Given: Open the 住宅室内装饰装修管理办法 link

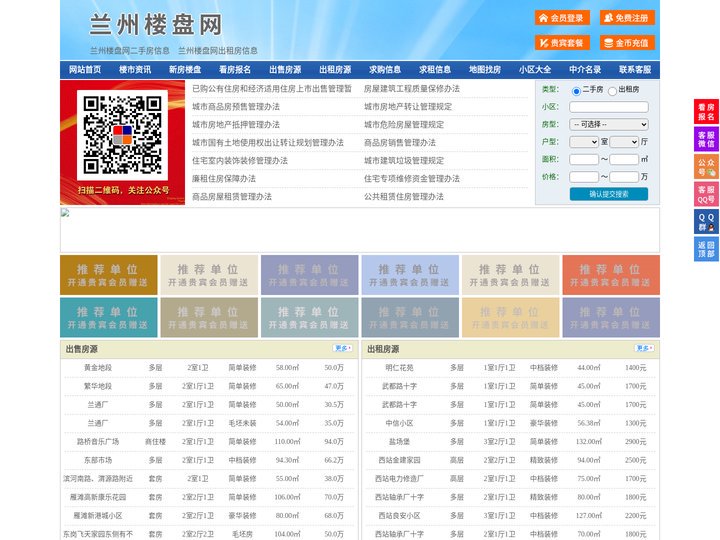Looking at the screenshot, I should pos(240,161).
